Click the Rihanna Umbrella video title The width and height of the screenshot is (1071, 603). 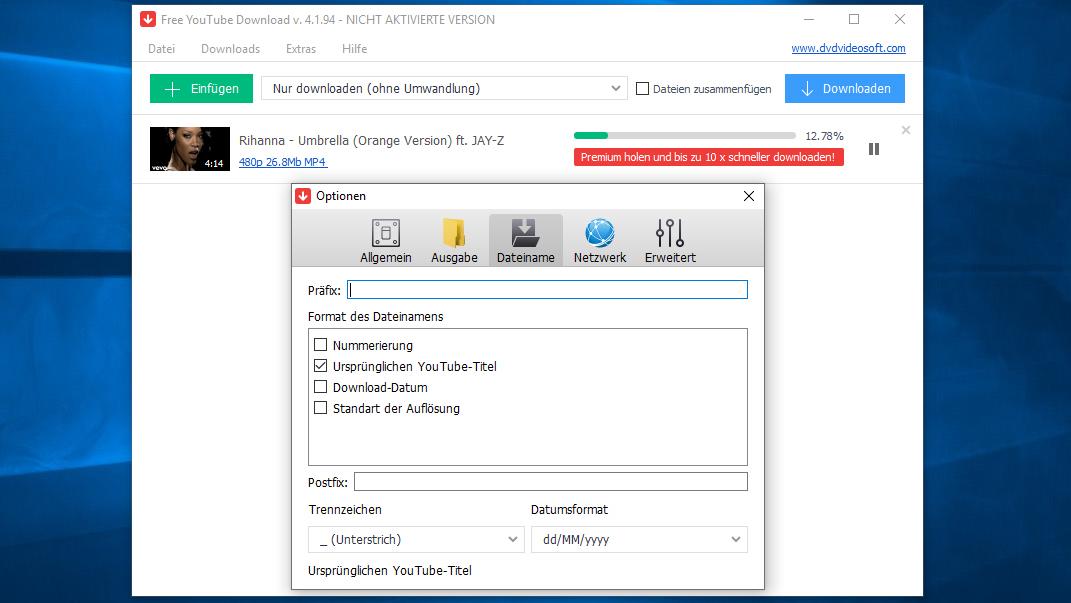[x=372, y=141]
